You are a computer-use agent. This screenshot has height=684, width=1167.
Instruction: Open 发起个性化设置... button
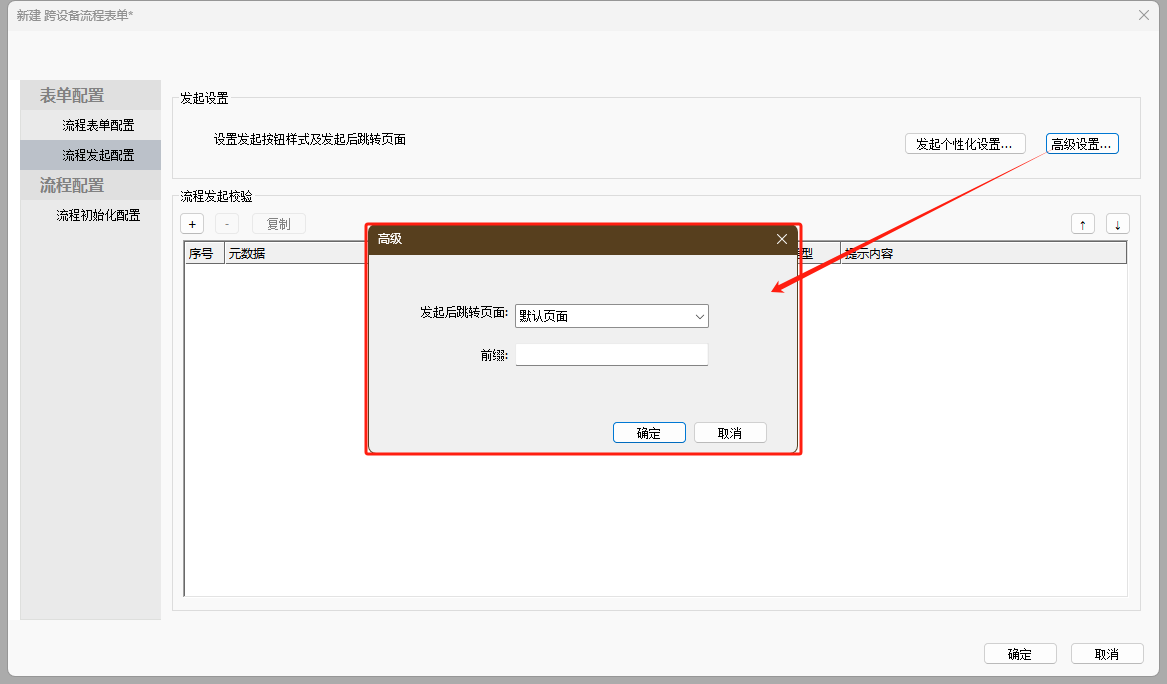coord(965,144)
